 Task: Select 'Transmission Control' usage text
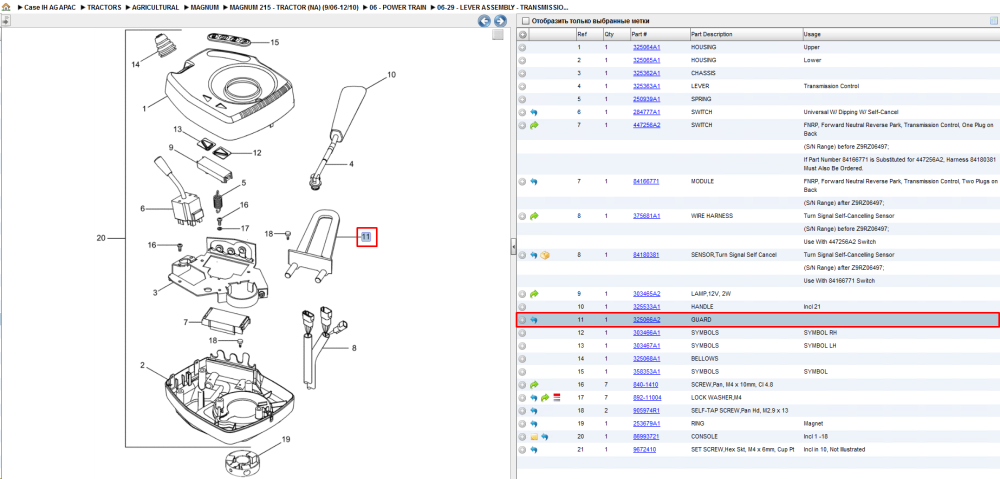[830, 86]
